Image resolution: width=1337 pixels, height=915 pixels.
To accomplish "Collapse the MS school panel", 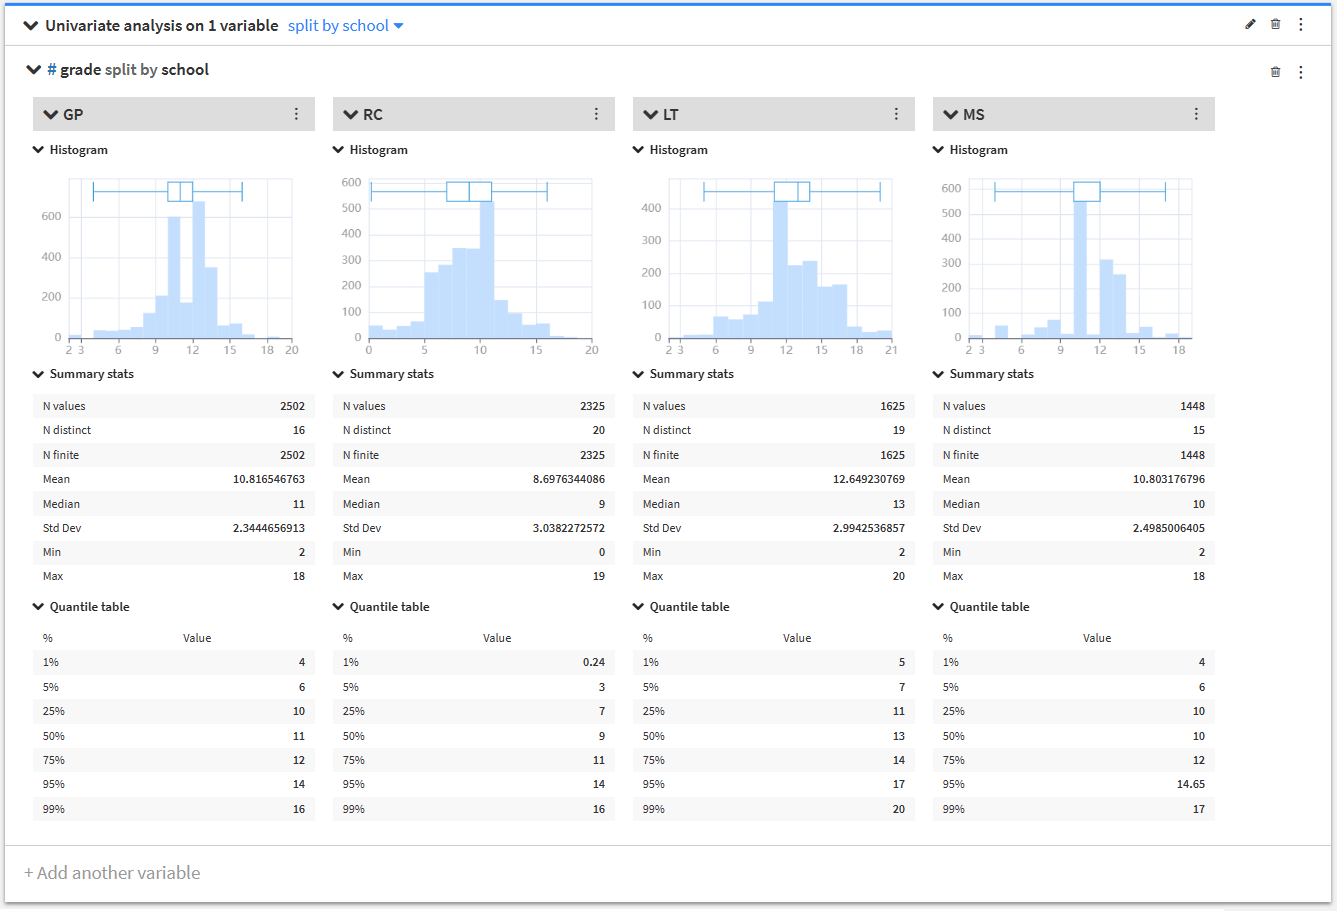I will pos(951,115).
